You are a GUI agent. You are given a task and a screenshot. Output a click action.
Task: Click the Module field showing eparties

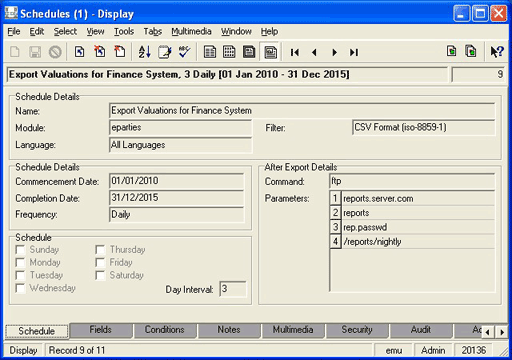[x=180, y=128]
